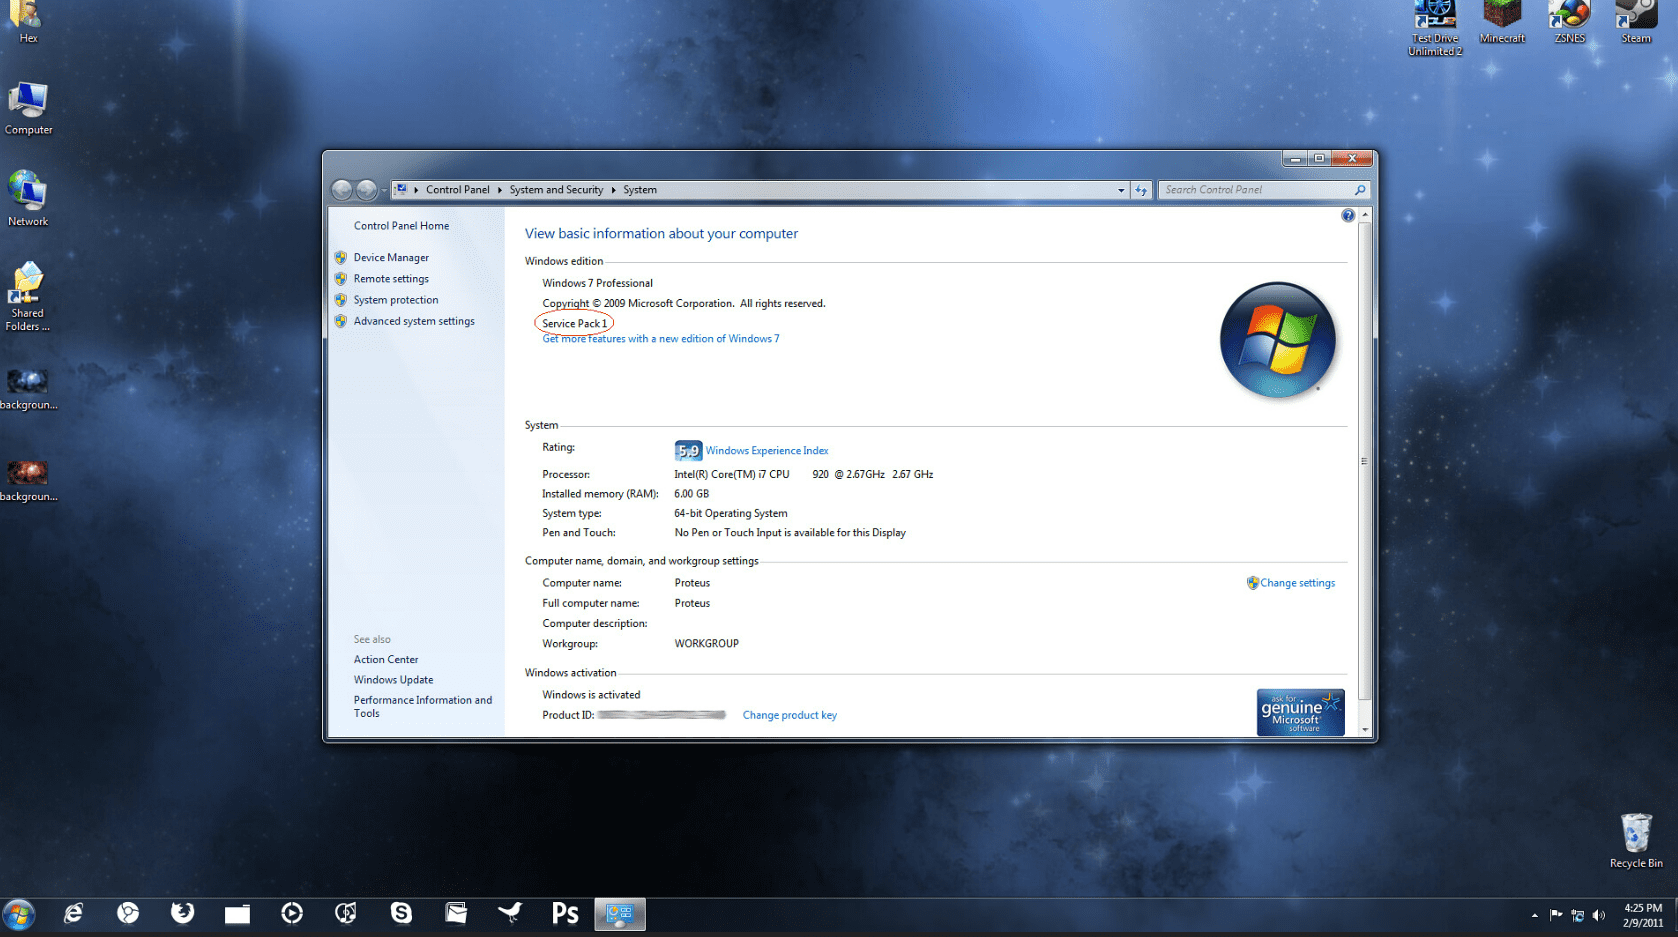Open the Action Center flag in the tray
Image resolution: width=1678 pixels, height=937 pixels.
coord(1556,915)
